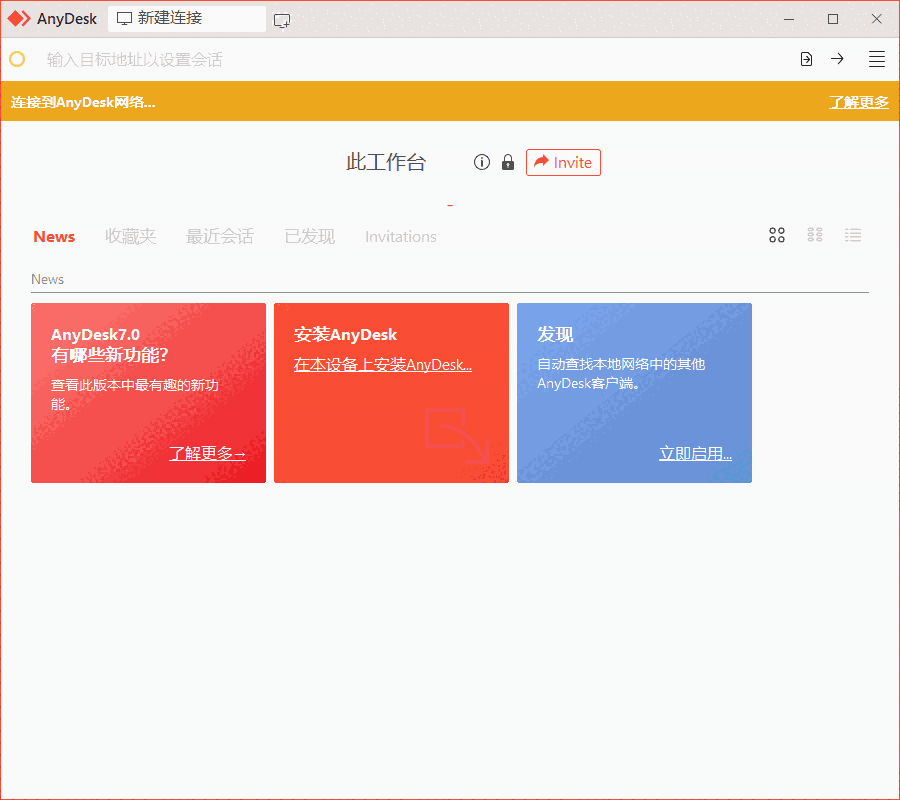Switch to the News tab
This screenshot has height=800, width=900.
54,236
